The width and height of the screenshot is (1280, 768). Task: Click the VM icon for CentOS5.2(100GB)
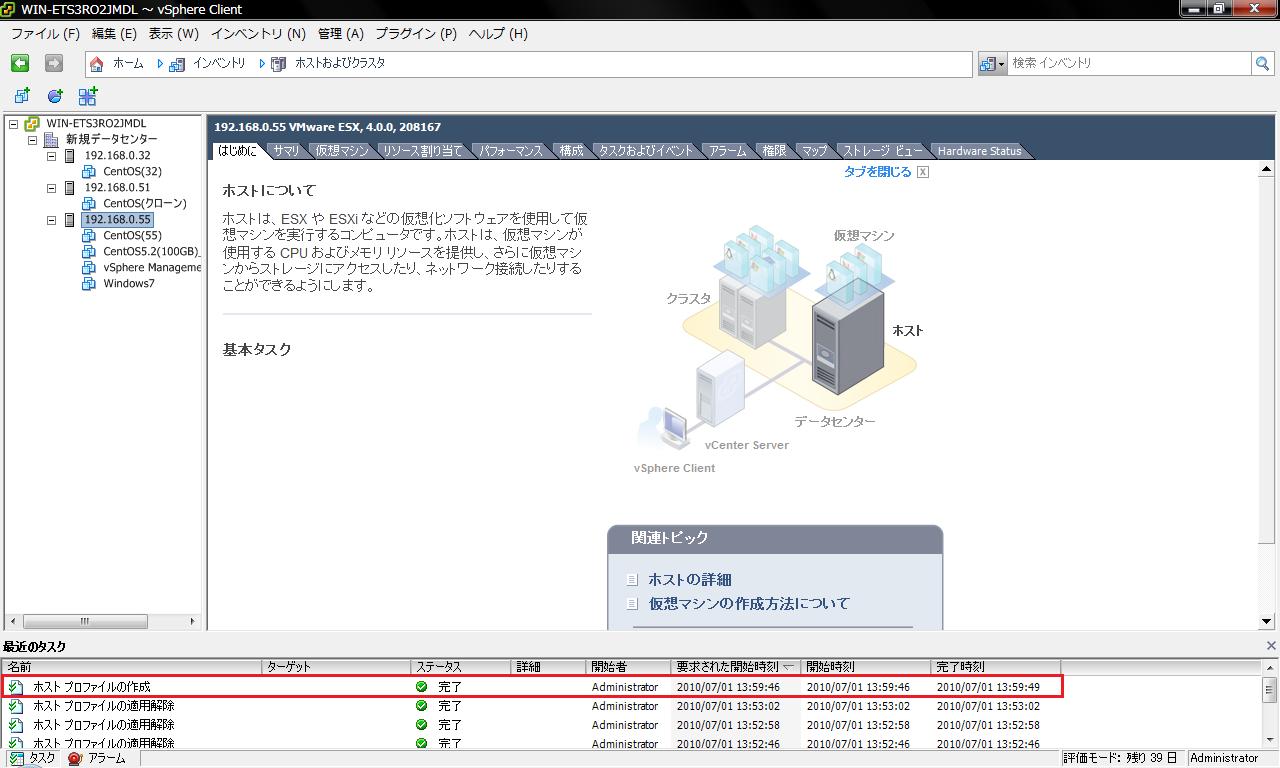[89, 252]
